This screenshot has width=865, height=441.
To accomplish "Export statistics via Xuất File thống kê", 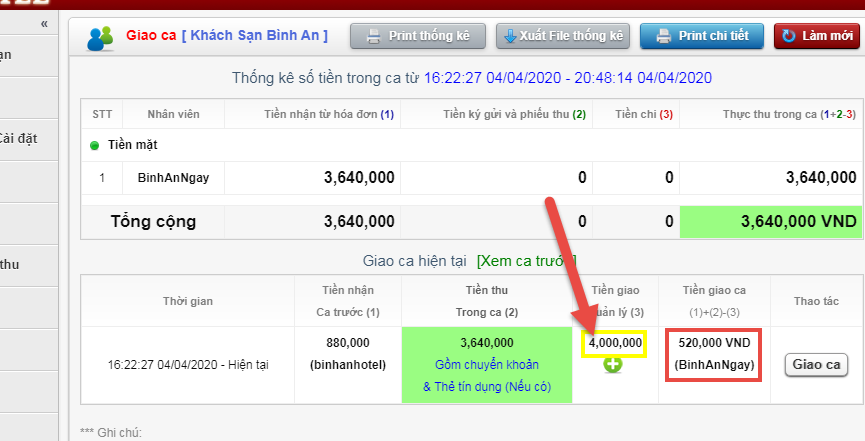I will (x=562, y=36).
